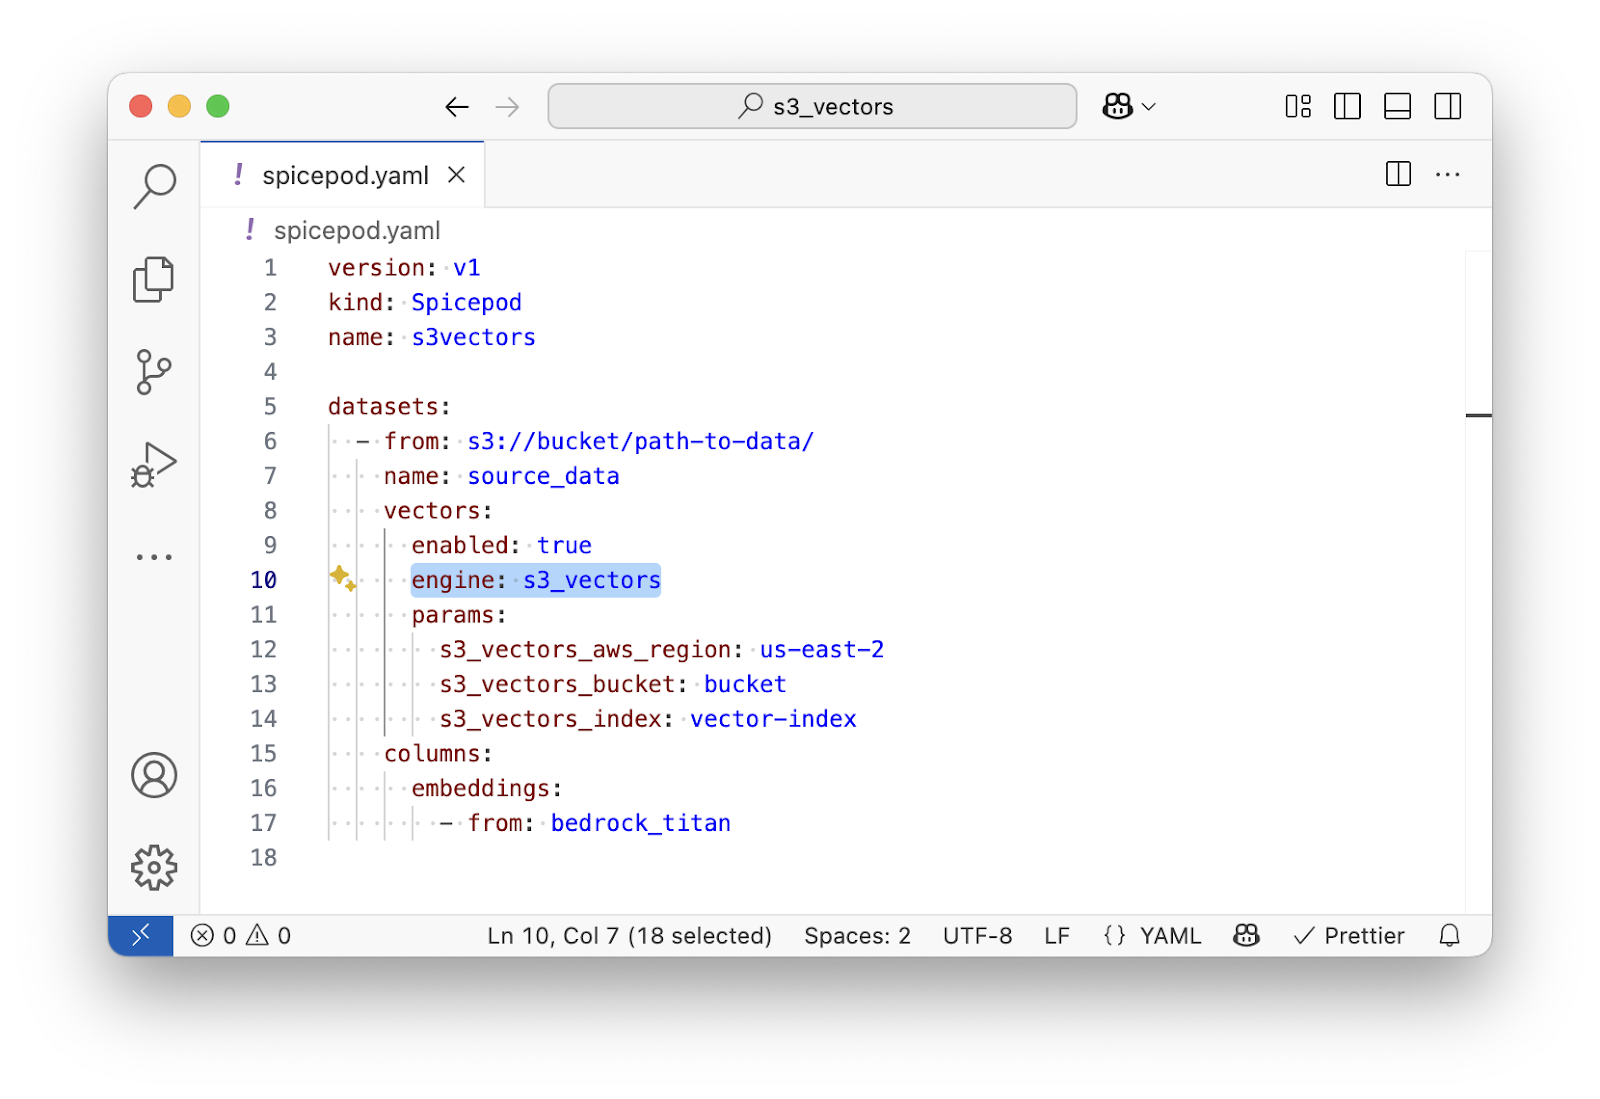Open the Explorer files icon

[x=154, y=279]
